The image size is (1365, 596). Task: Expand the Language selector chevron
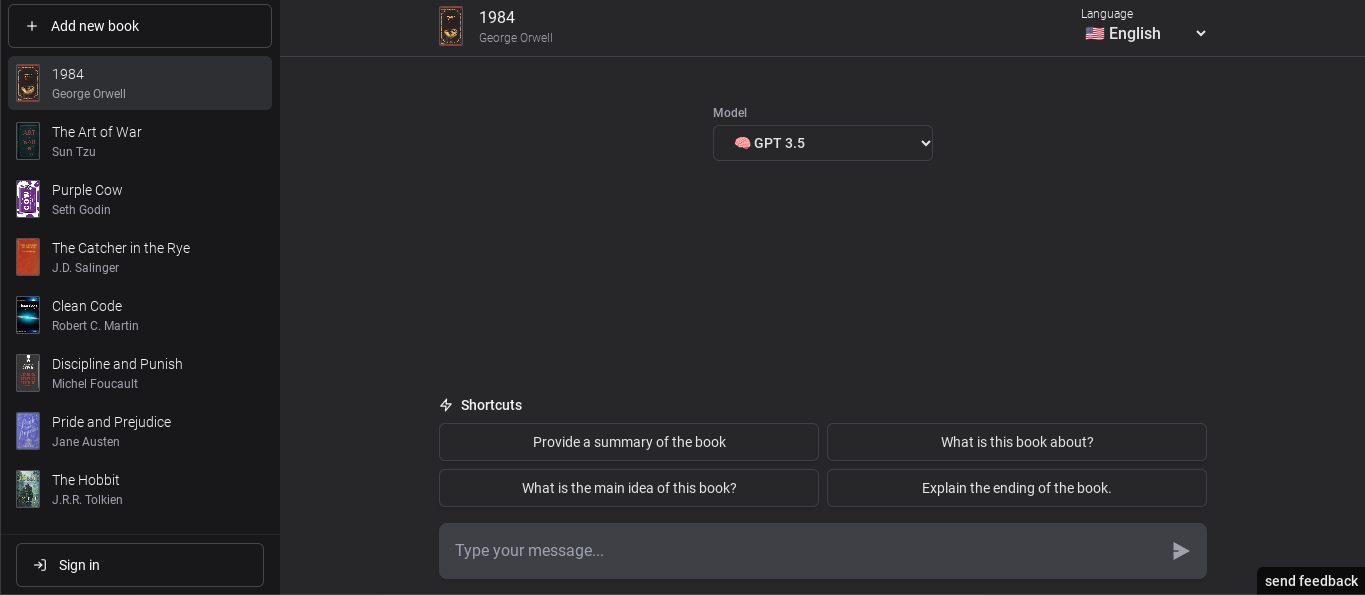click(1200, 33)
